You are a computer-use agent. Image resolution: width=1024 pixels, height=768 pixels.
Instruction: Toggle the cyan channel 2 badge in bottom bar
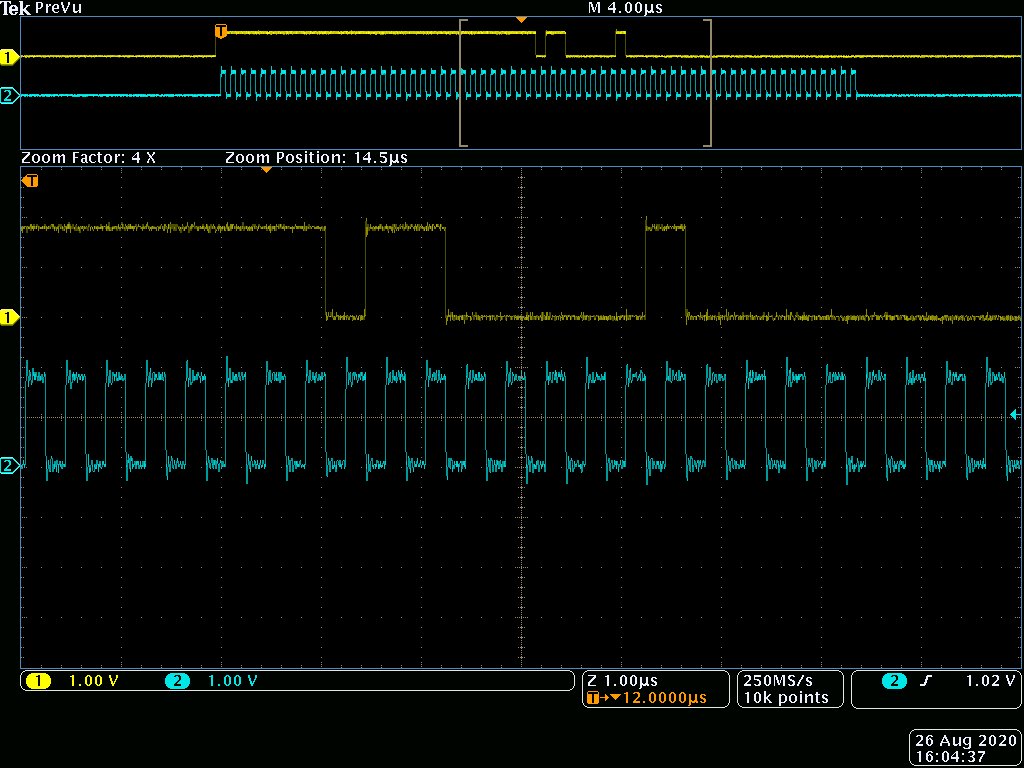pos(177,681)
